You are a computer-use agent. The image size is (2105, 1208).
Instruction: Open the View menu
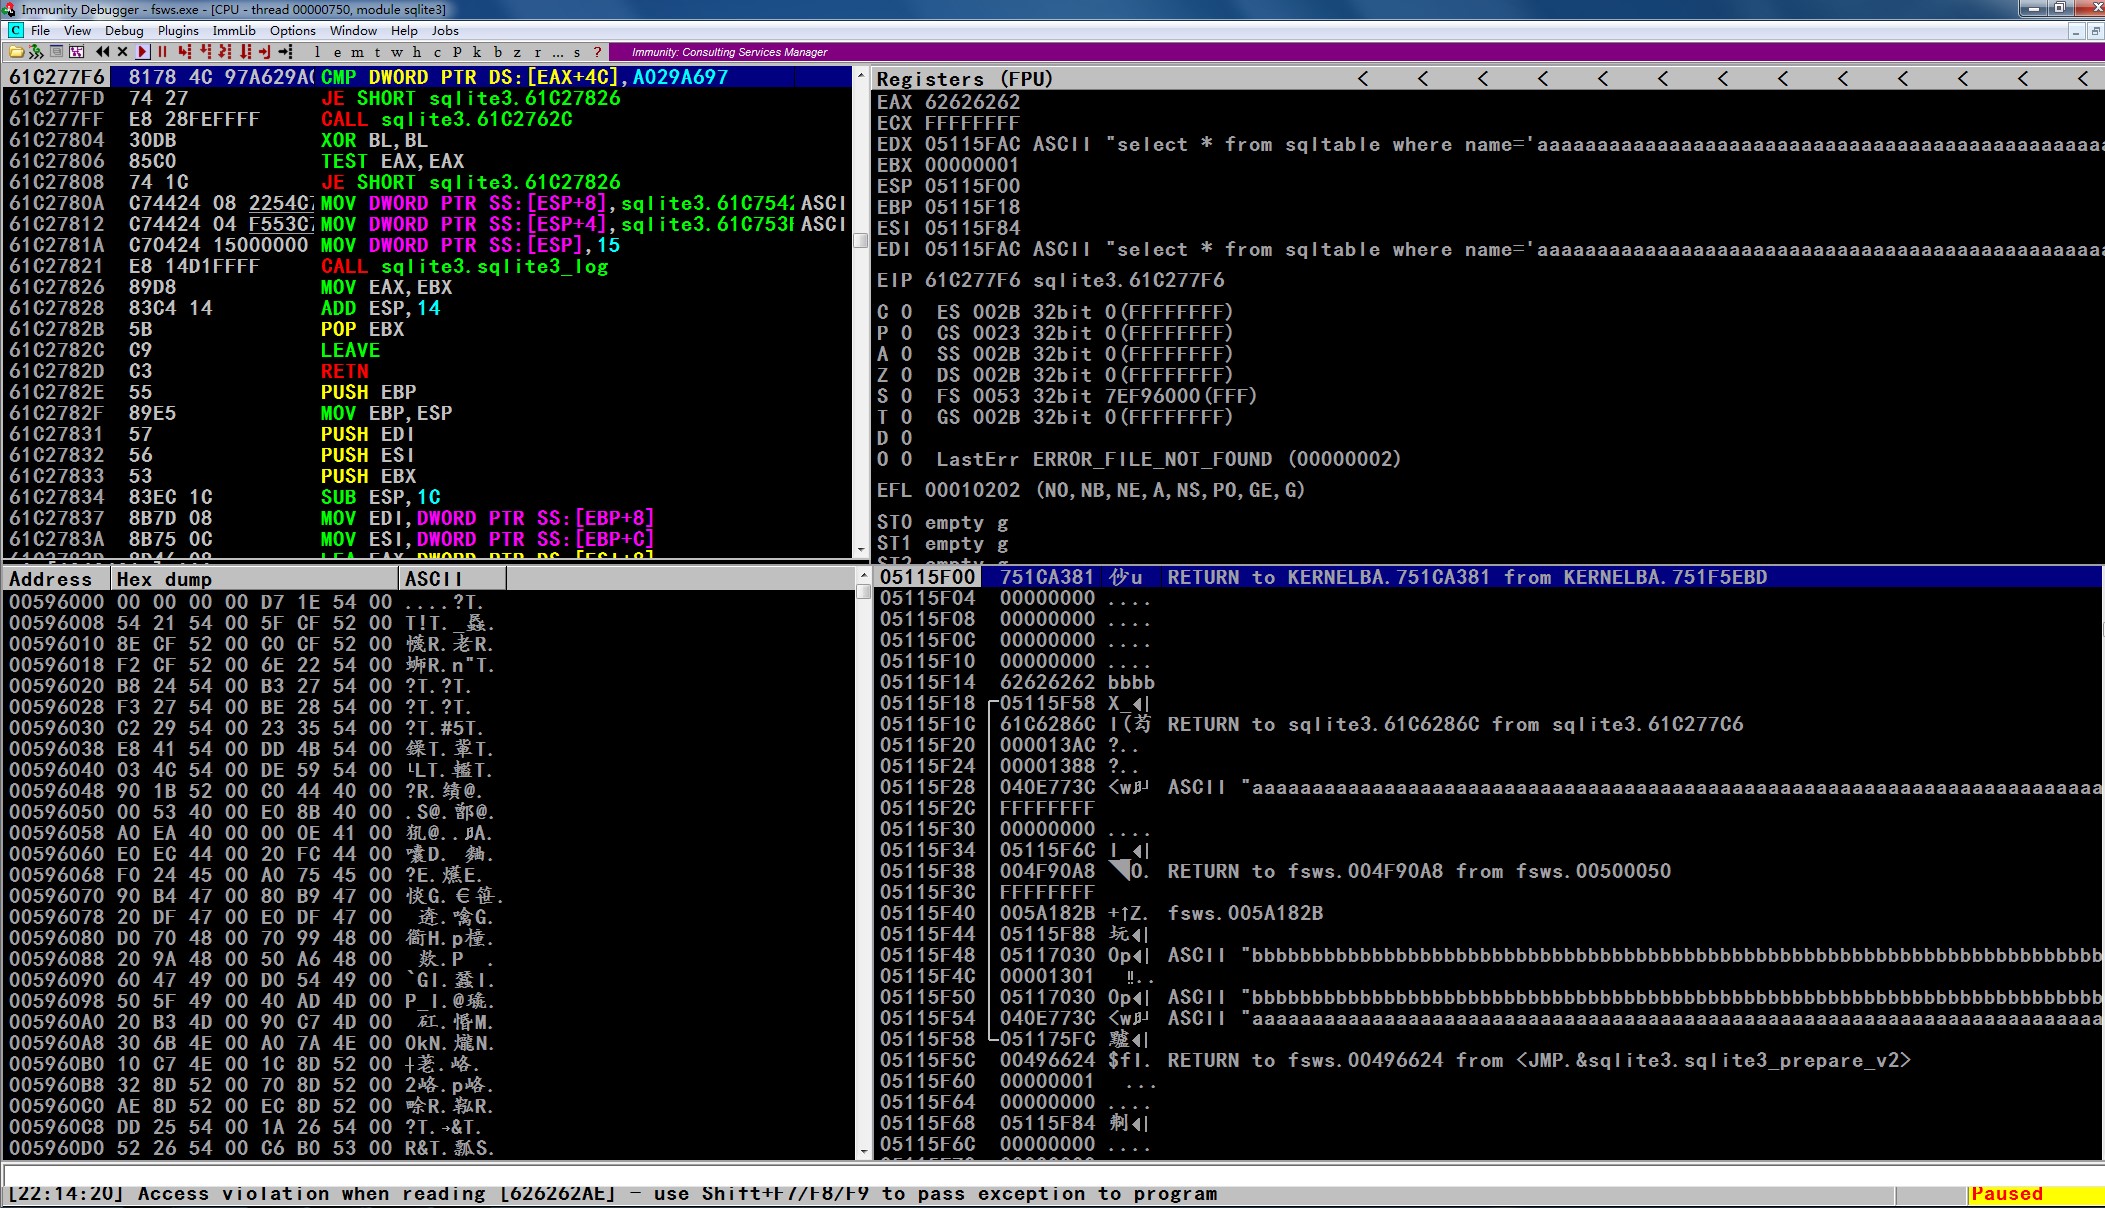[77, 31]
